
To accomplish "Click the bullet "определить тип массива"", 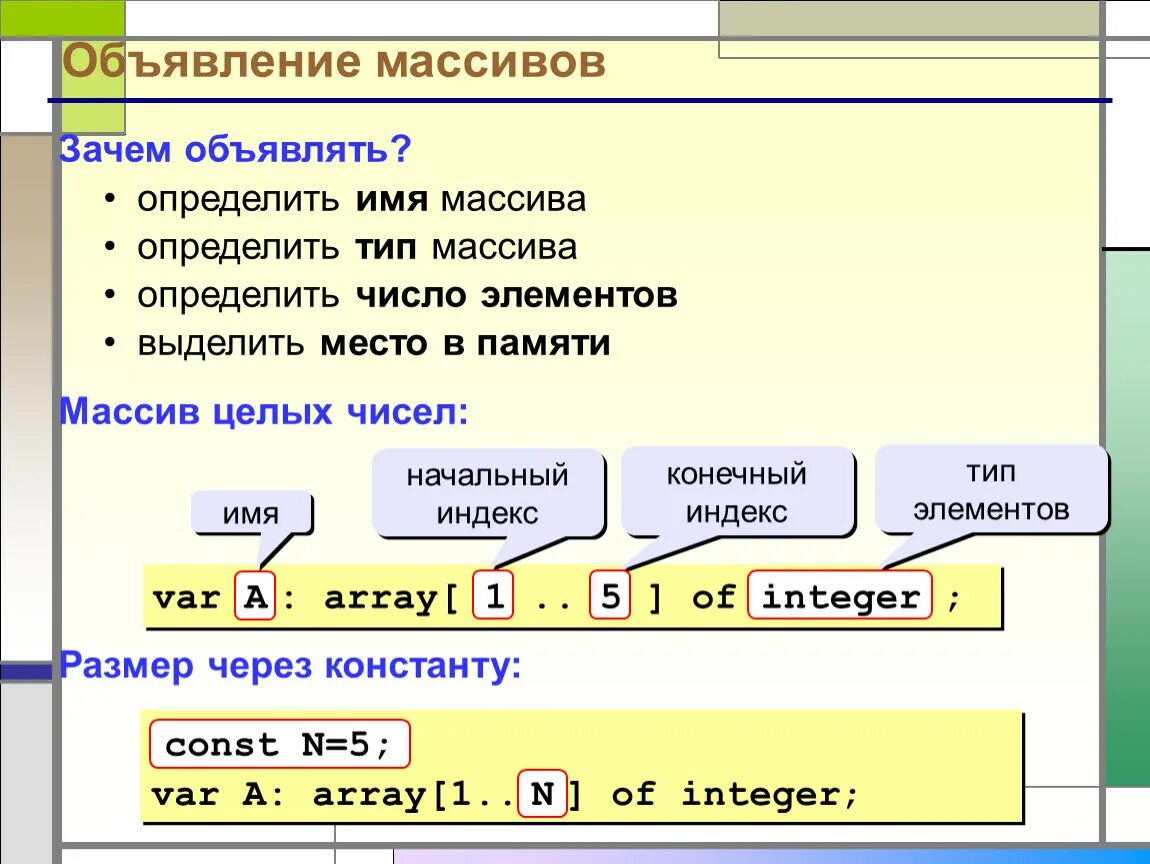I will (357, 247).
